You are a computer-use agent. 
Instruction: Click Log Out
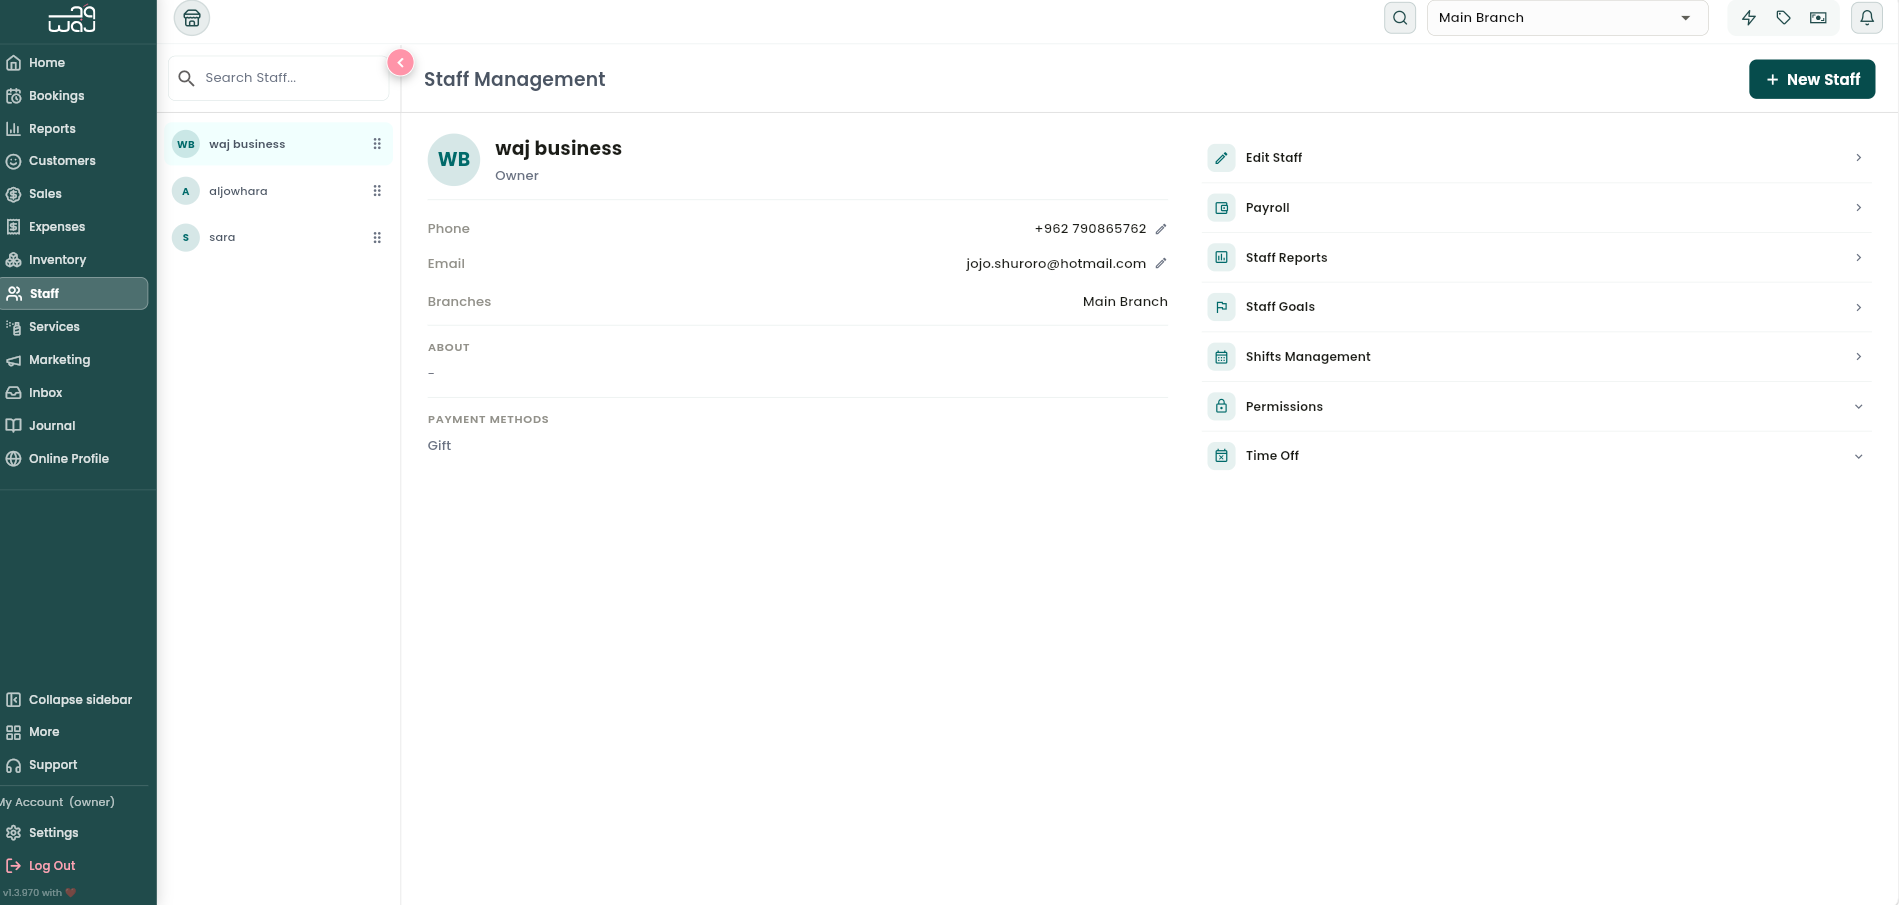pos(74,866)
